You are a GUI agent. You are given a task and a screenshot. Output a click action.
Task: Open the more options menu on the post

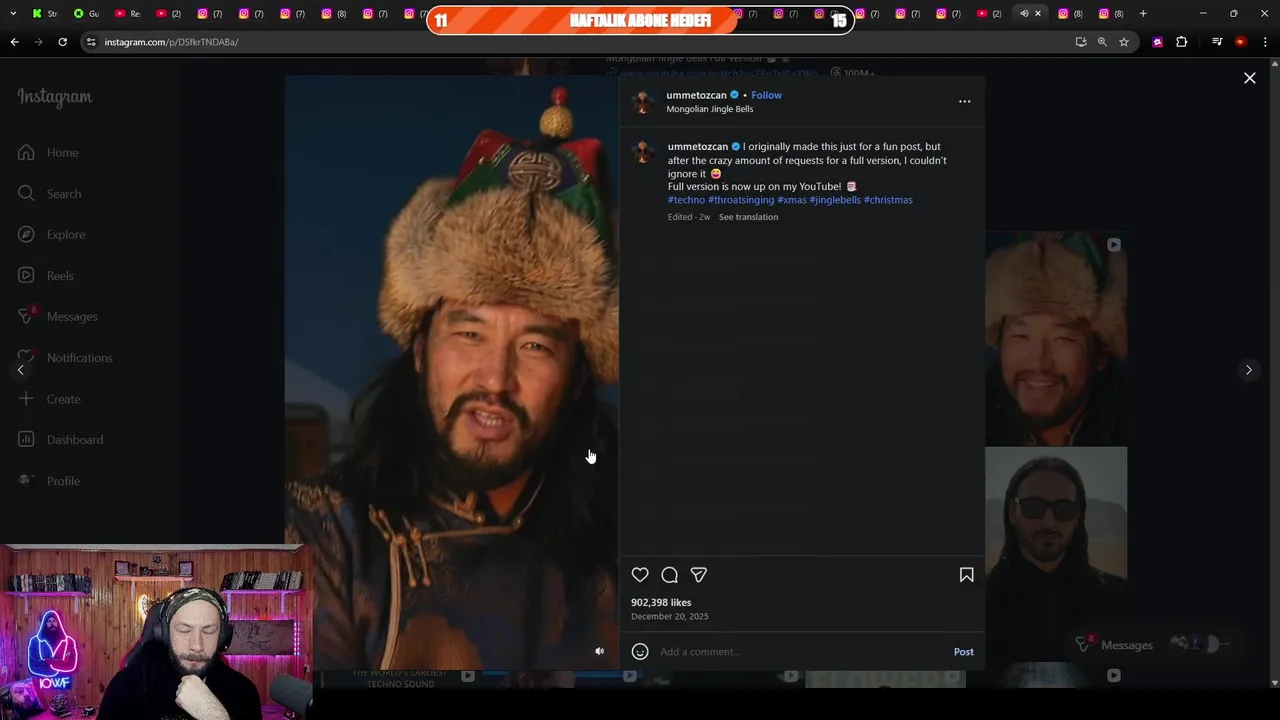tap(964, 101)
